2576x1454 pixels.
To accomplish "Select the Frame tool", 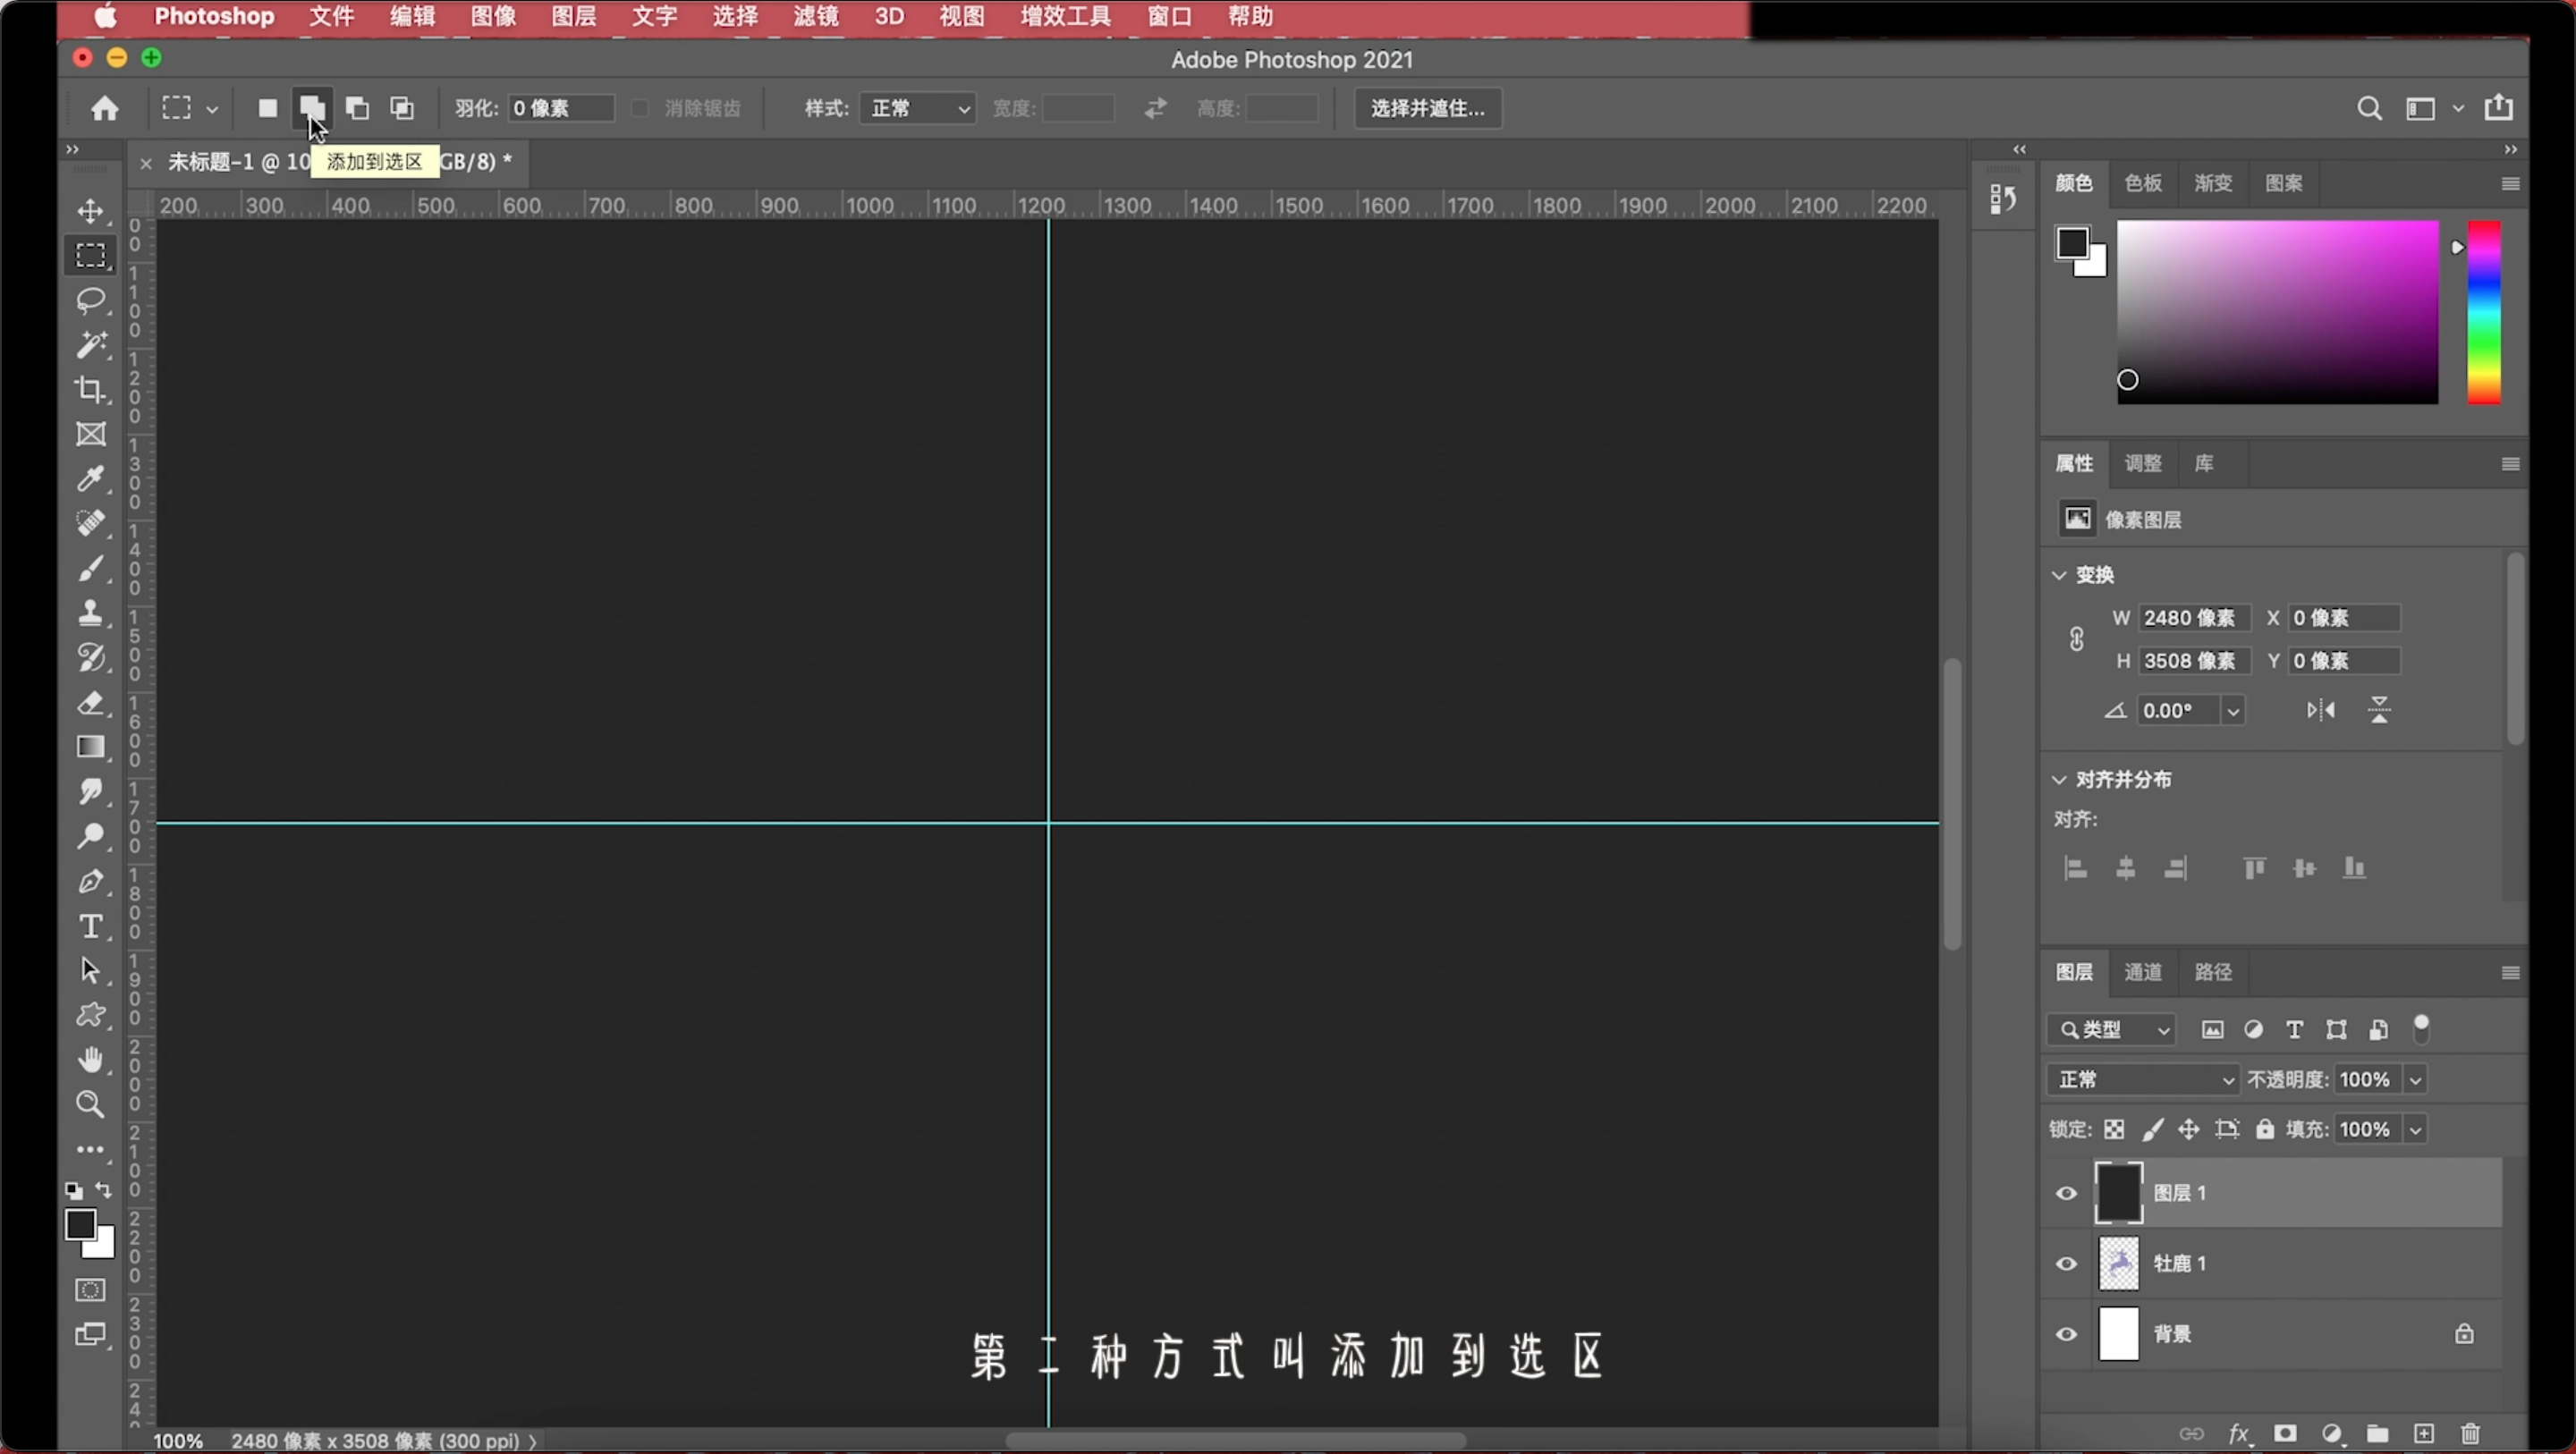I will coord(91,434).
